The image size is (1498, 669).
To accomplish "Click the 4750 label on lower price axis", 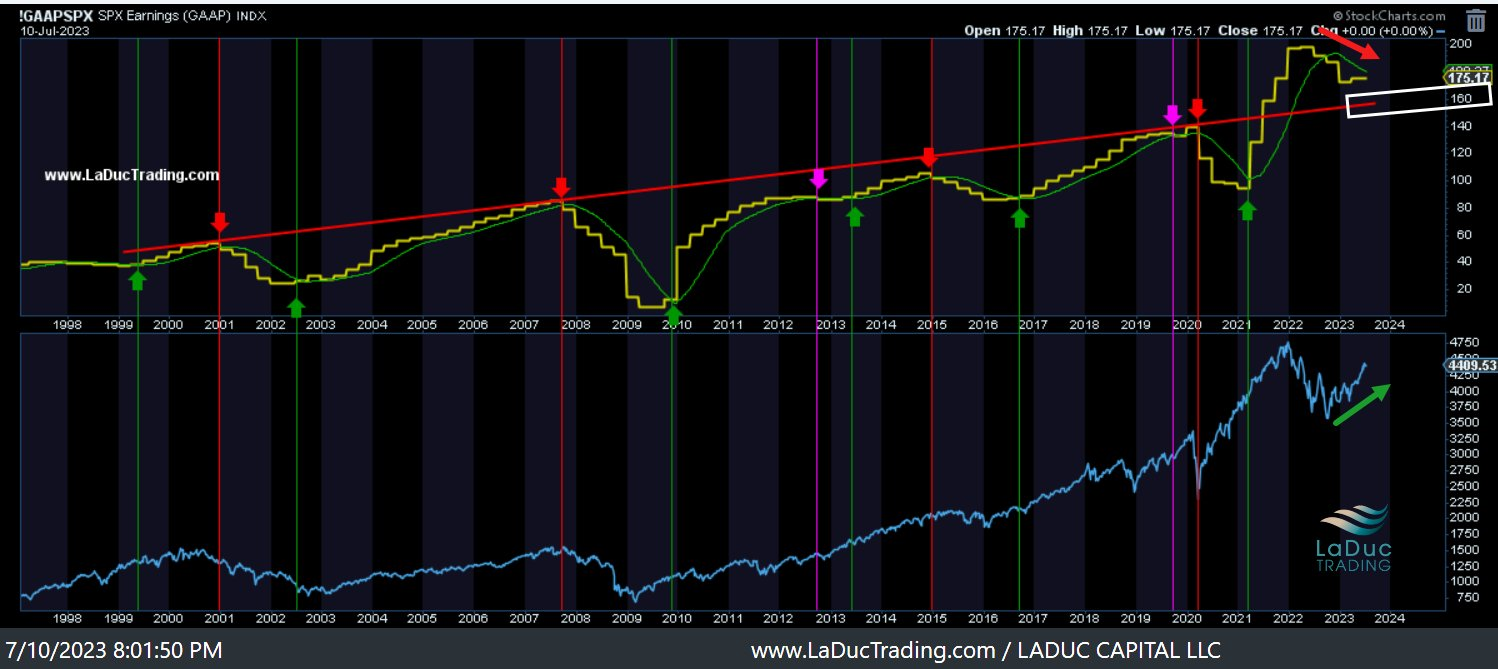I will point(1464,342).
